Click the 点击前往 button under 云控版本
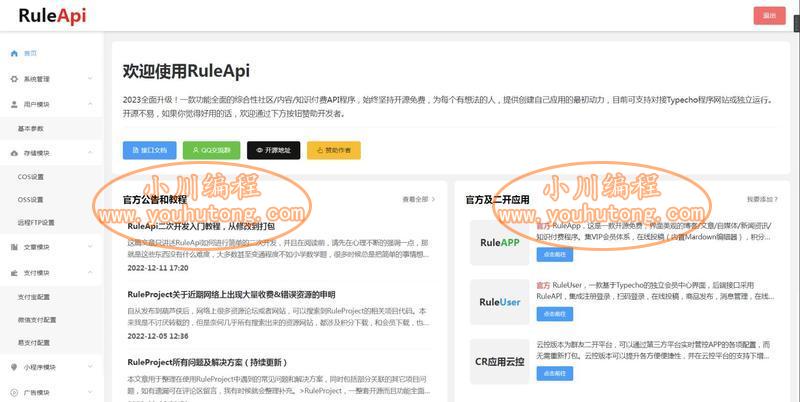This screenshot has height=402, width=800. (555, 373)
